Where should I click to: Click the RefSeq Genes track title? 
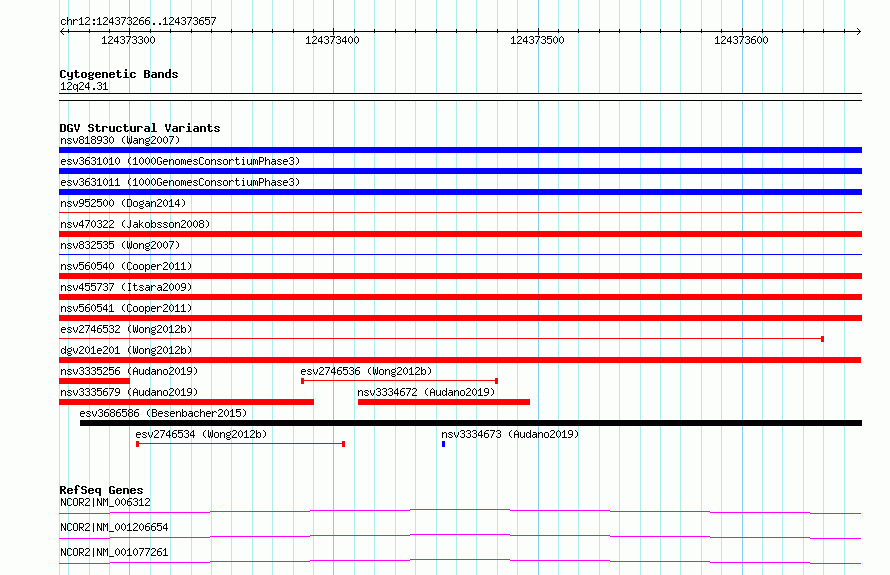click(101, 490)
